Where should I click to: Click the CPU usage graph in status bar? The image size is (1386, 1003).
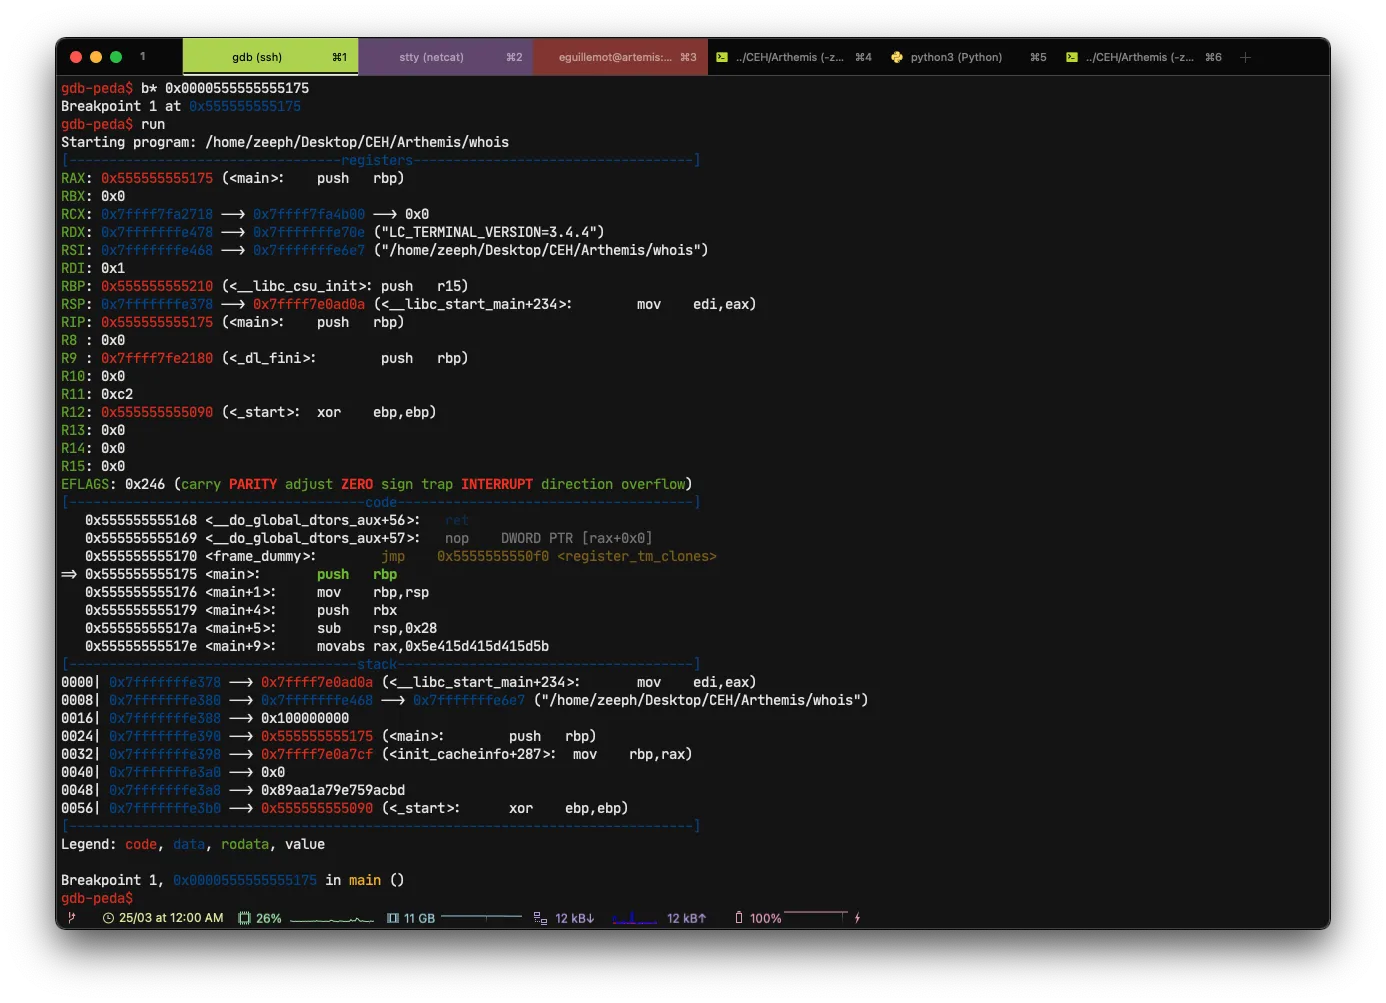pyautogui.click(x=331, y=919)
